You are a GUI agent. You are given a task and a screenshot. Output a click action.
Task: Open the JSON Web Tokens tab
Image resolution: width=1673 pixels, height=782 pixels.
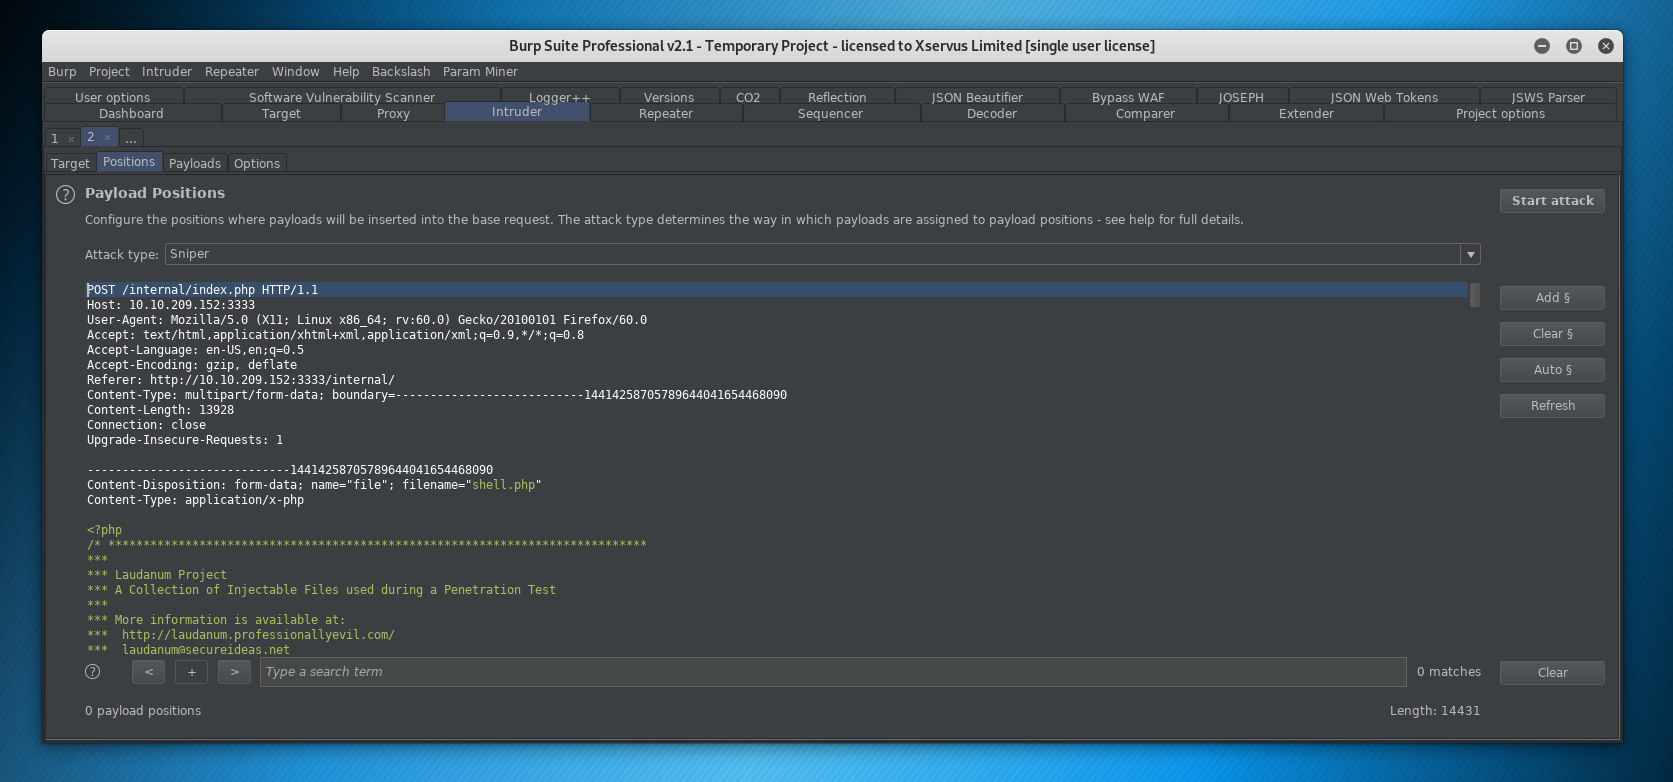[x=1384, y=97]
